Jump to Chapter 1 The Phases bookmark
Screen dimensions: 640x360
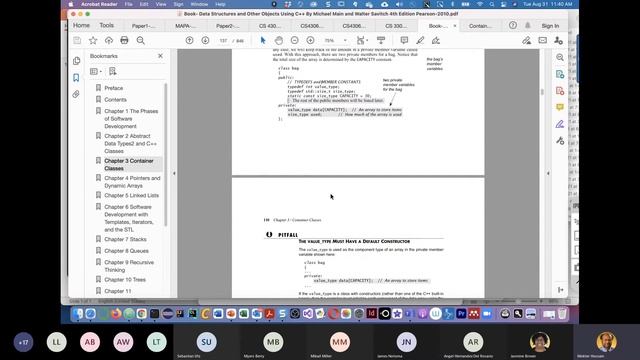(x=131, y=118)
